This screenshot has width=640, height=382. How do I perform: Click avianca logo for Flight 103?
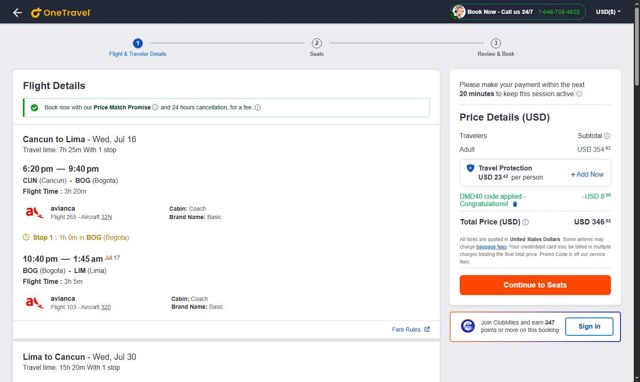pos(34,303)
